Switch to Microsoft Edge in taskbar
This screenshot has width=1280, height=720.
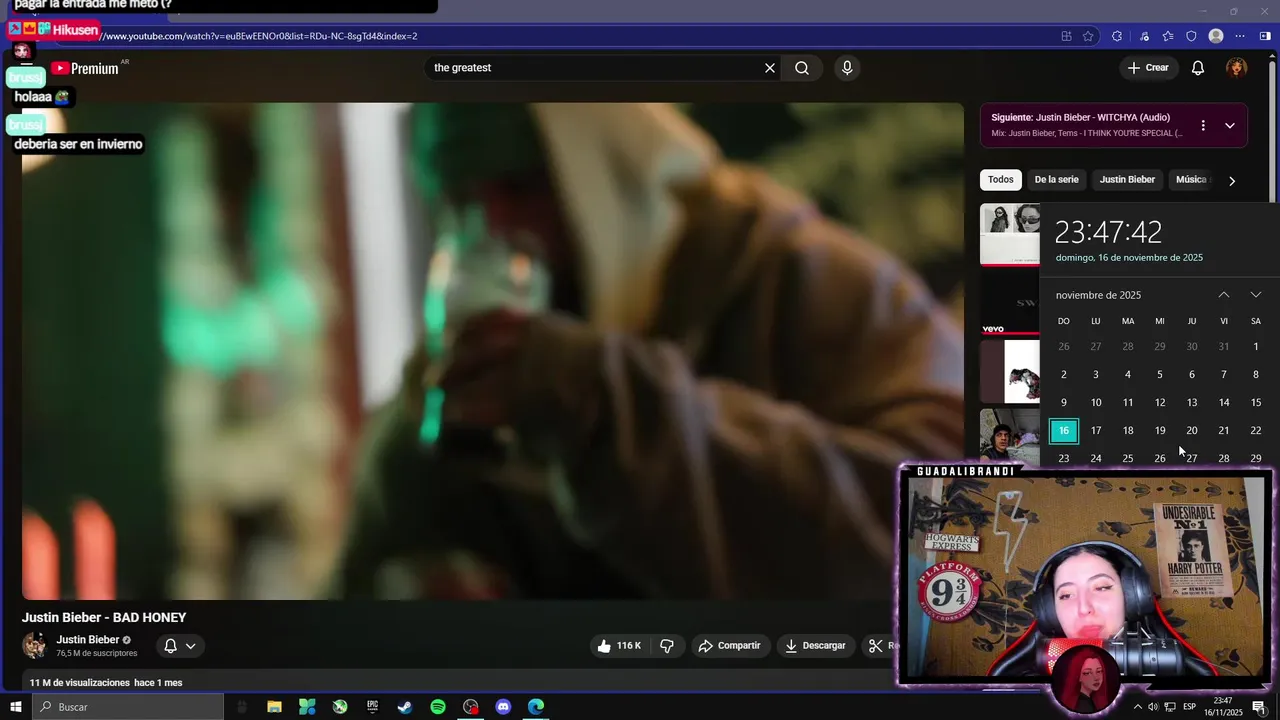[536, 707]
